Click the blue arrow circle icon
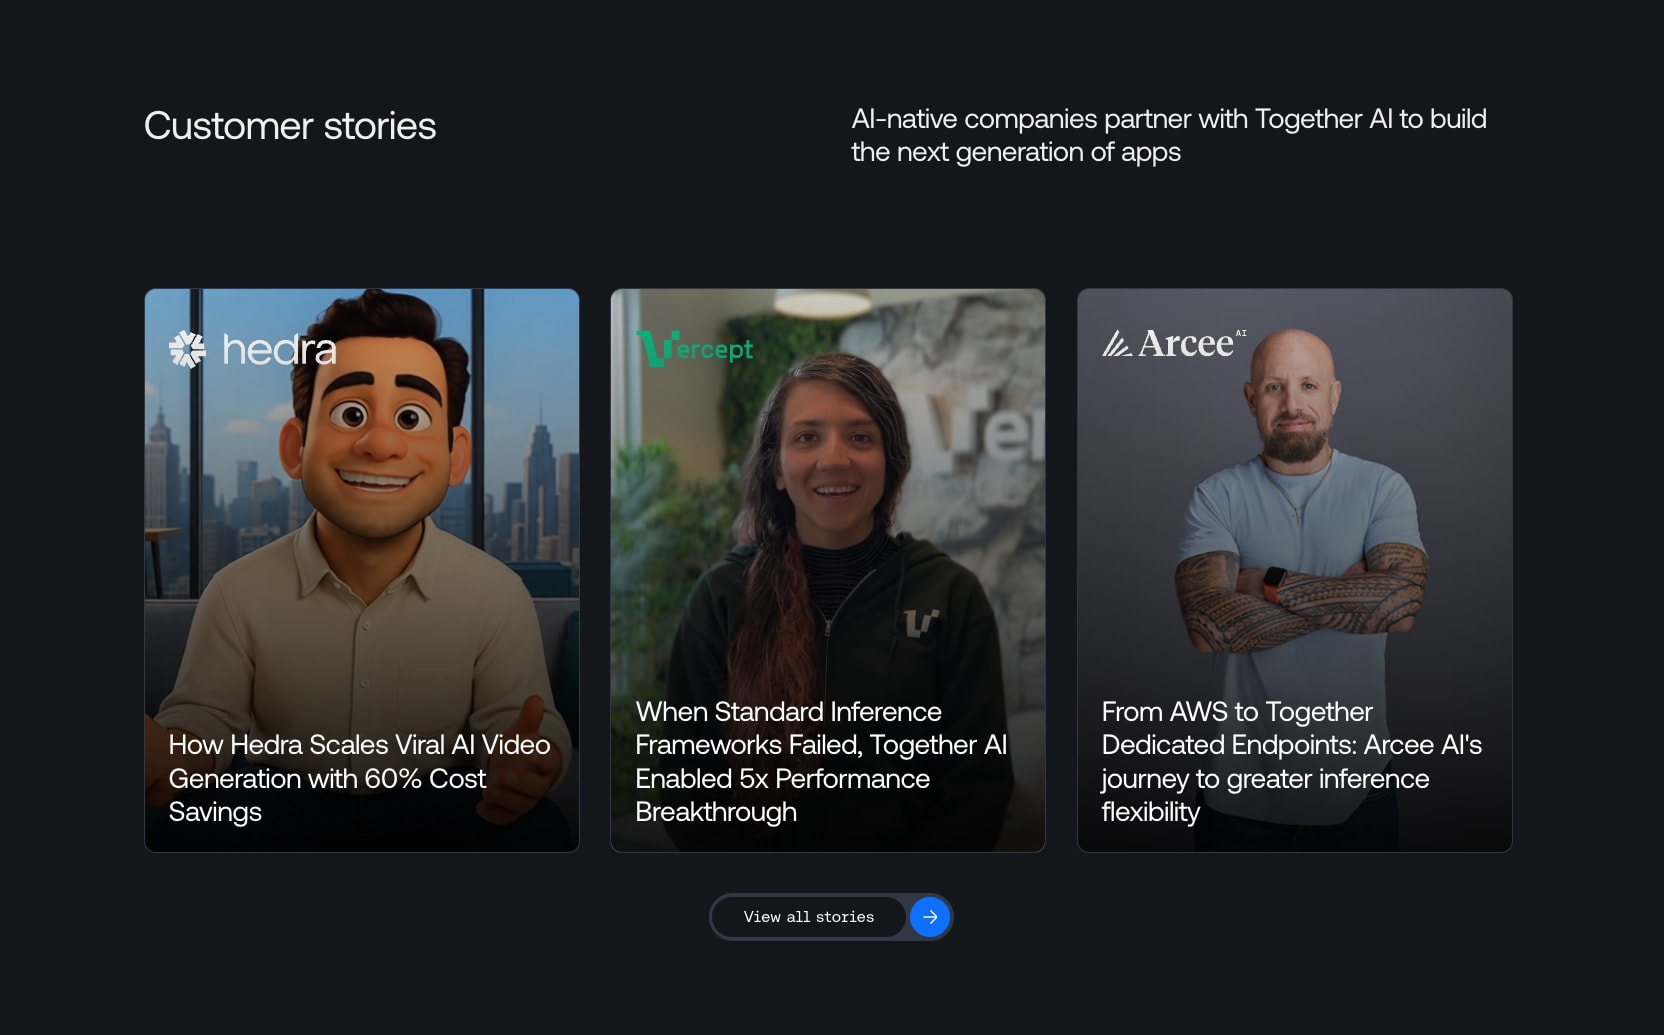Viewport: 1664px width, 1035px height. coord(930,917)
